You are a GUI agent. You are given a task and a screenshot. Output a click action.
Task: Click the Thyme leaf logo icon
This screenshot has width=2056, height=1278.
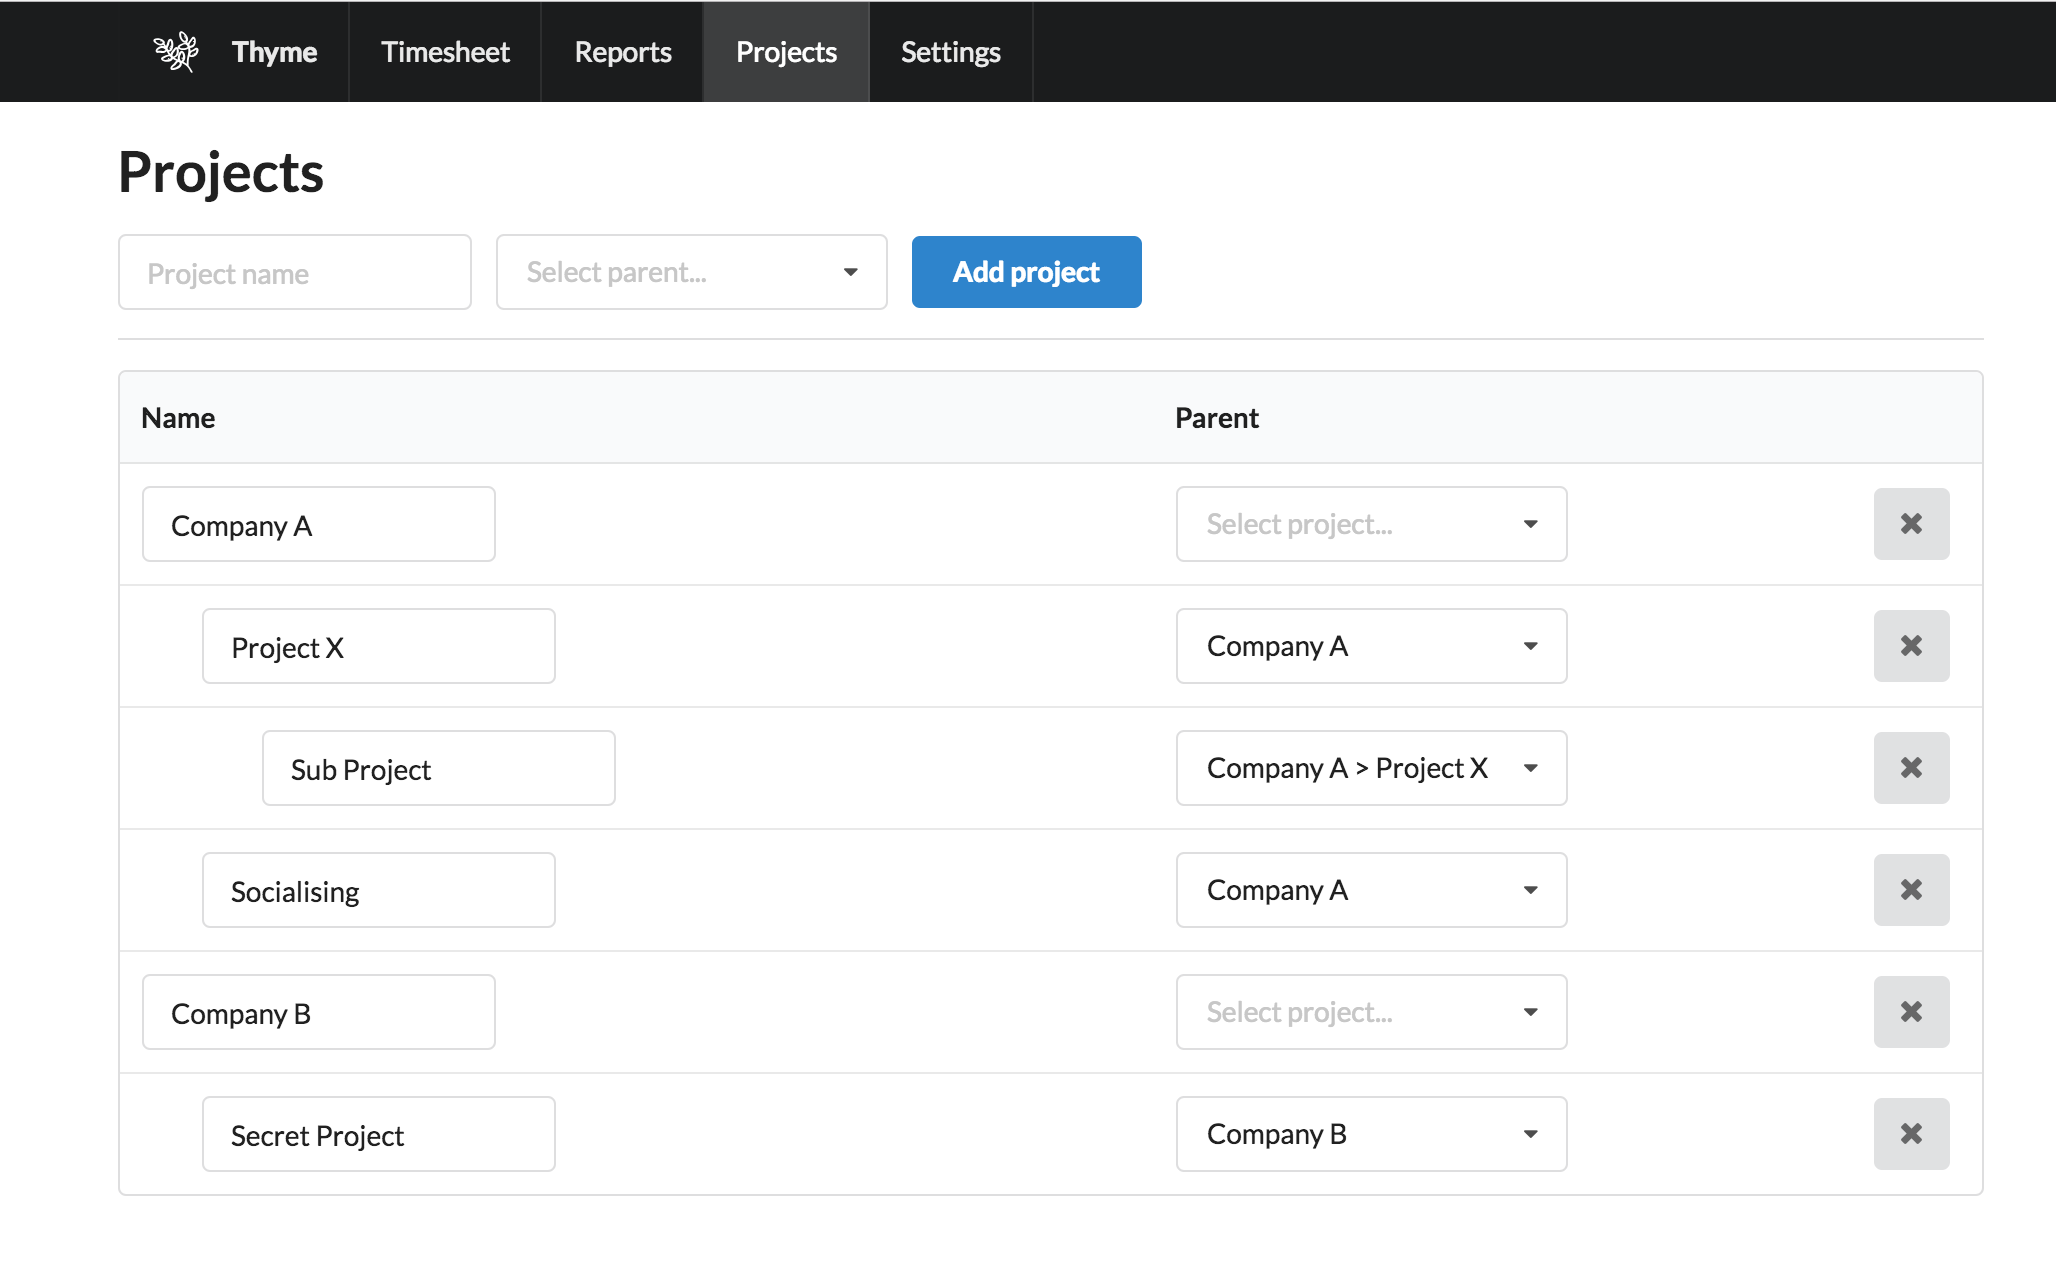pyautogui.click(x=176, y=52)
